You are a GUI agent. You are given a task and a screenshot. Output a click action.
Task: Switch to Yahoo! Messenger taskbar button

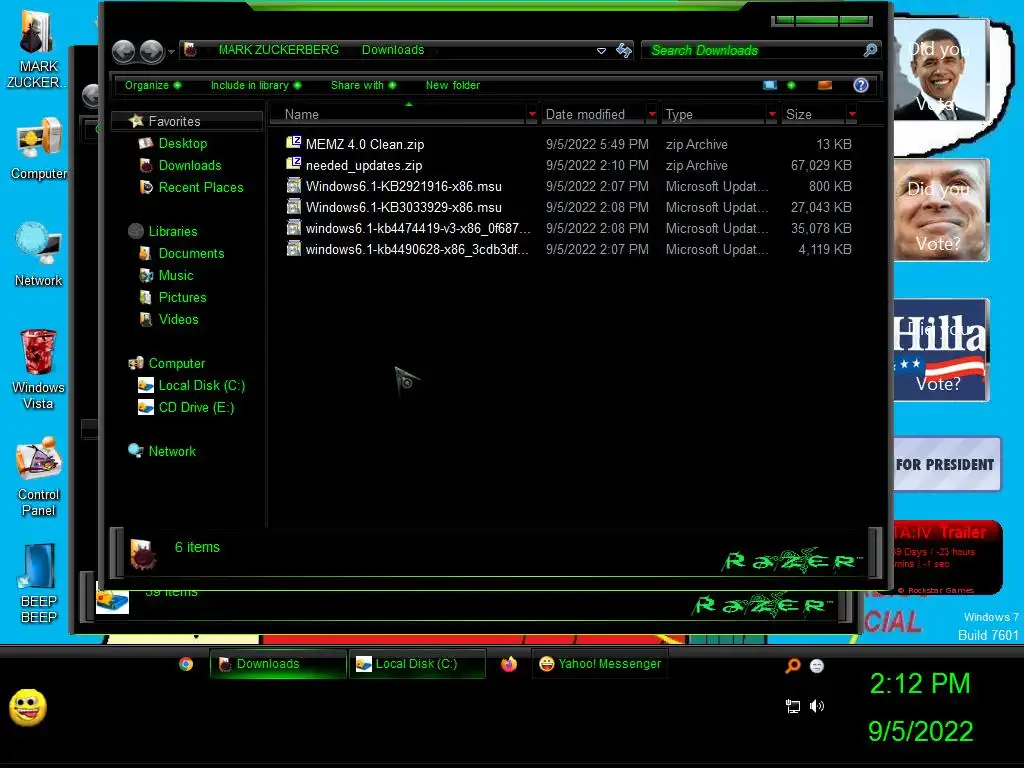(600, 664)
